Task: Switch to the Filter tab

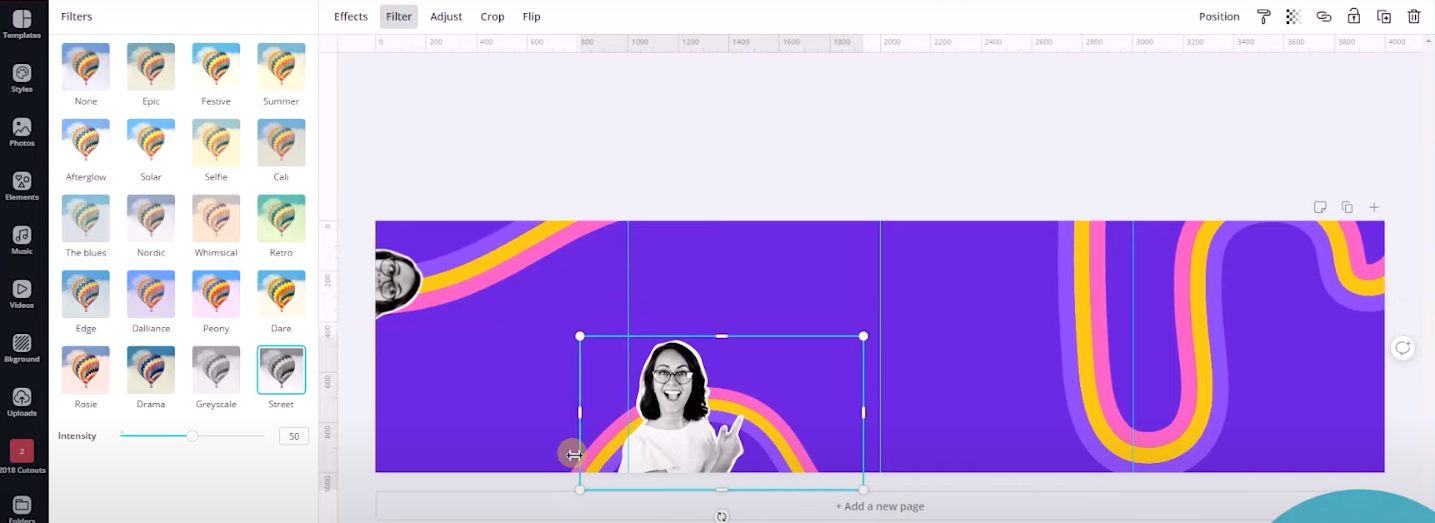Action: click(x=399, y=16)
